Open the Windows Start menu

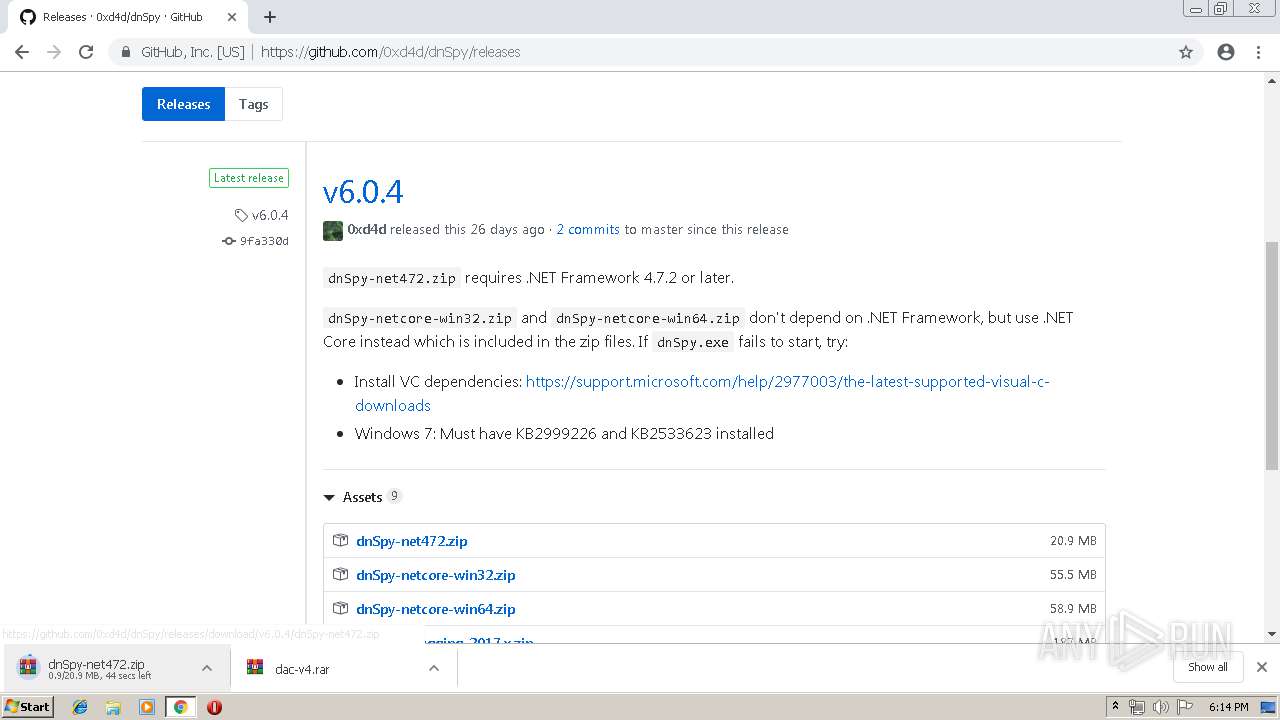point(27,707)
